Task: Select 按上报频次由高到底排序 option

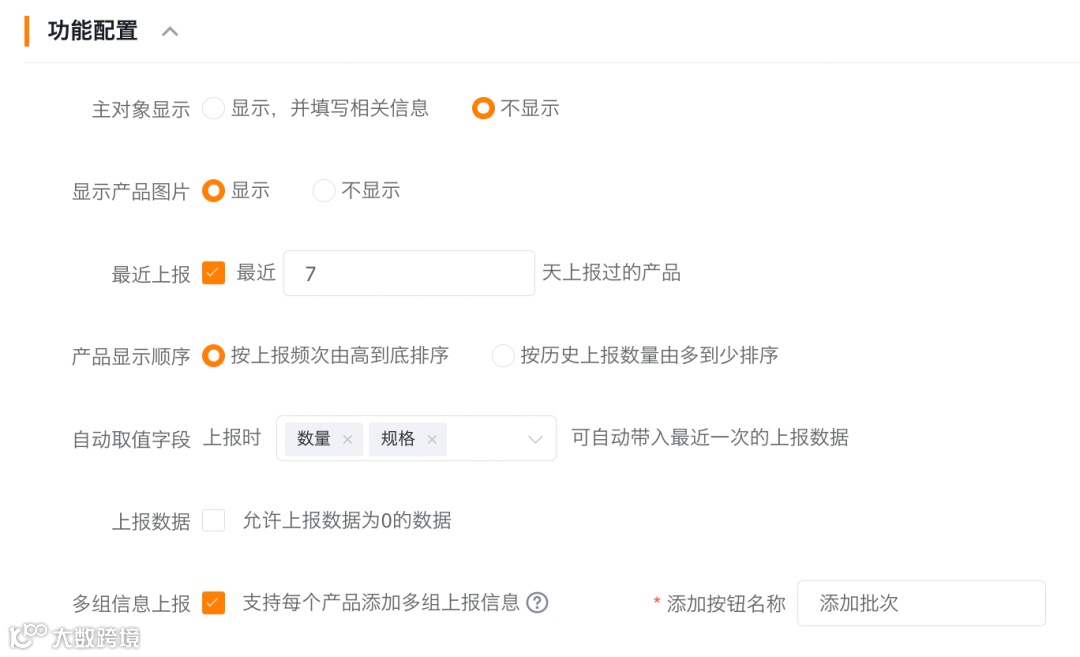Action: (214, 355)
